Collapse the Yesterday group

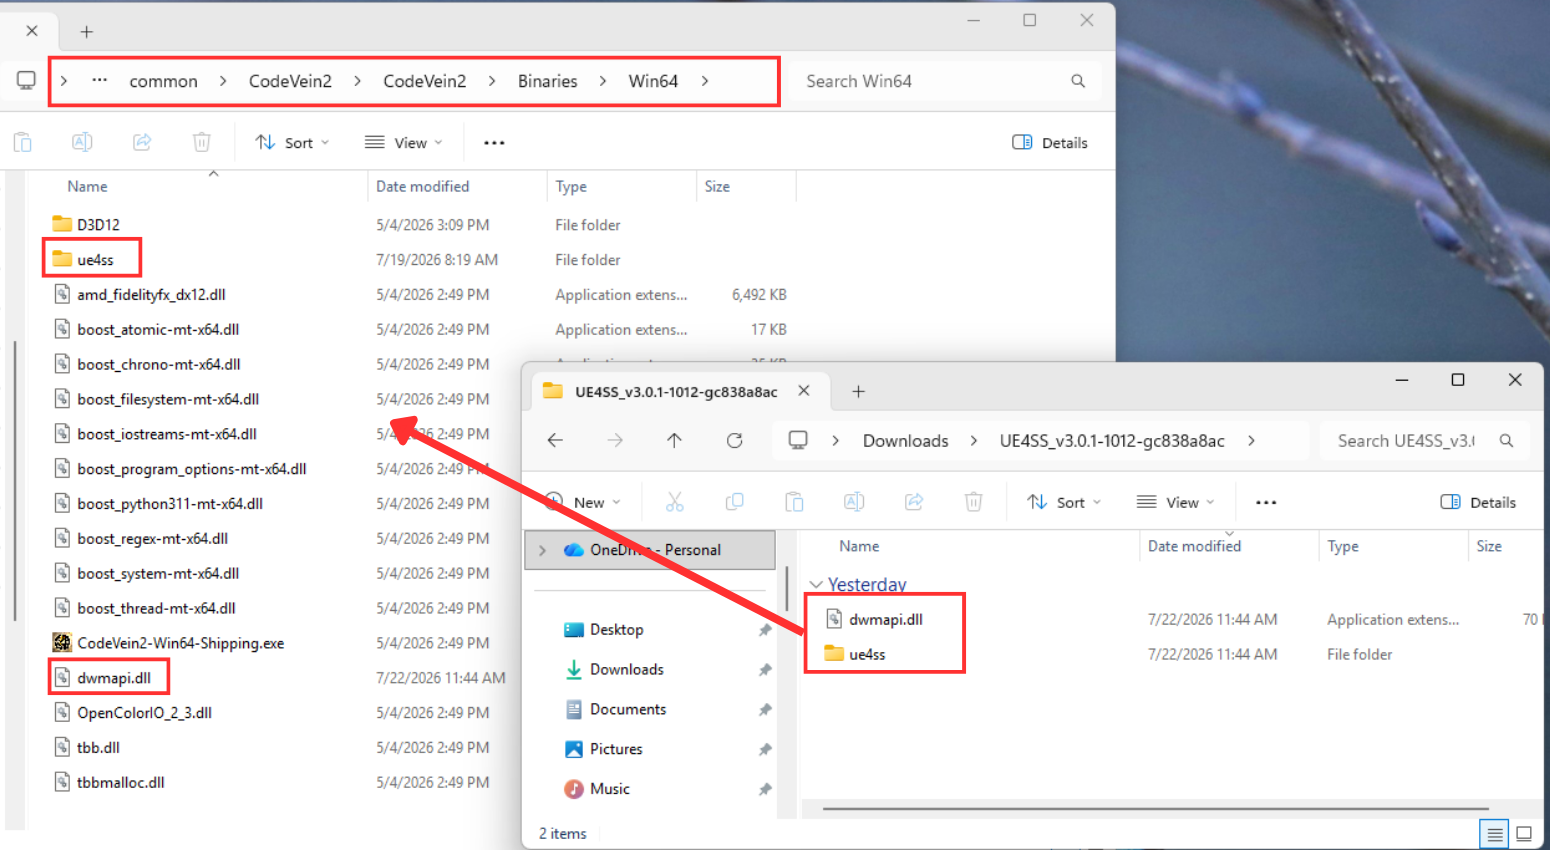(x=817, y=585)
